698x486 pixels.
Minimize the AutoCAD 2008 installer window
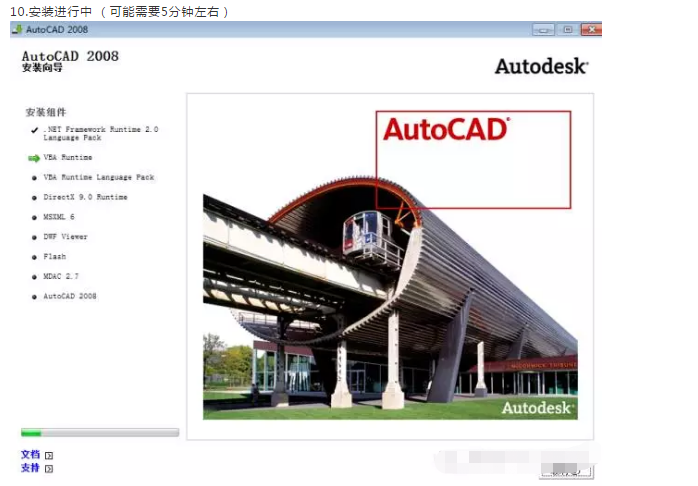(543, 30)
